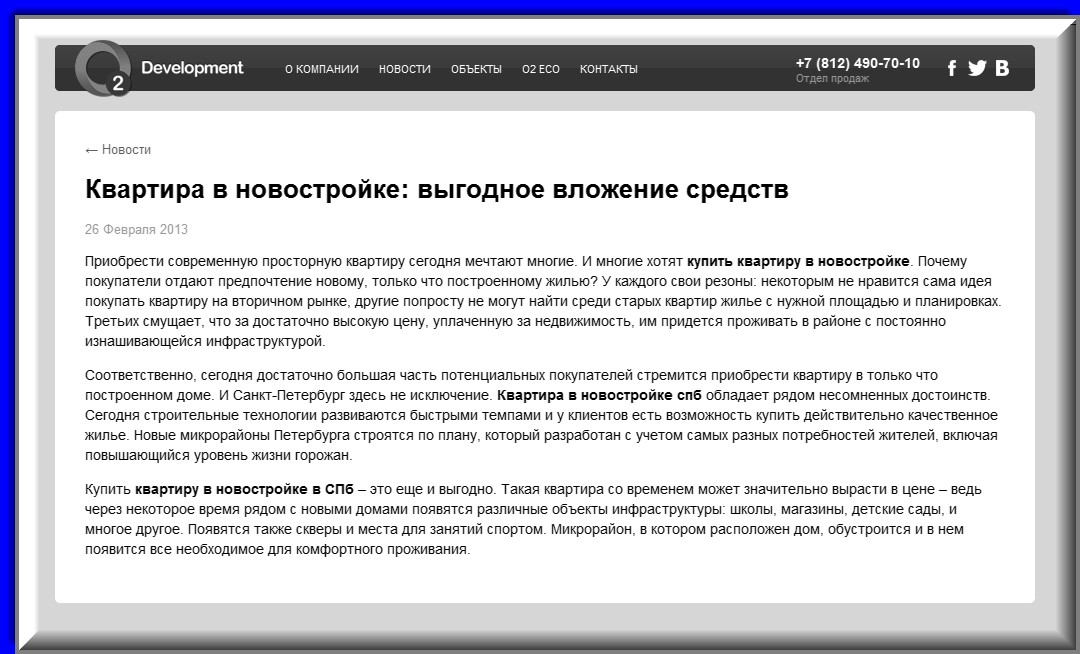Screen dimensions: 1080x654
Task: Select the O2 ECO menu item
Action: tap(541, 69)
